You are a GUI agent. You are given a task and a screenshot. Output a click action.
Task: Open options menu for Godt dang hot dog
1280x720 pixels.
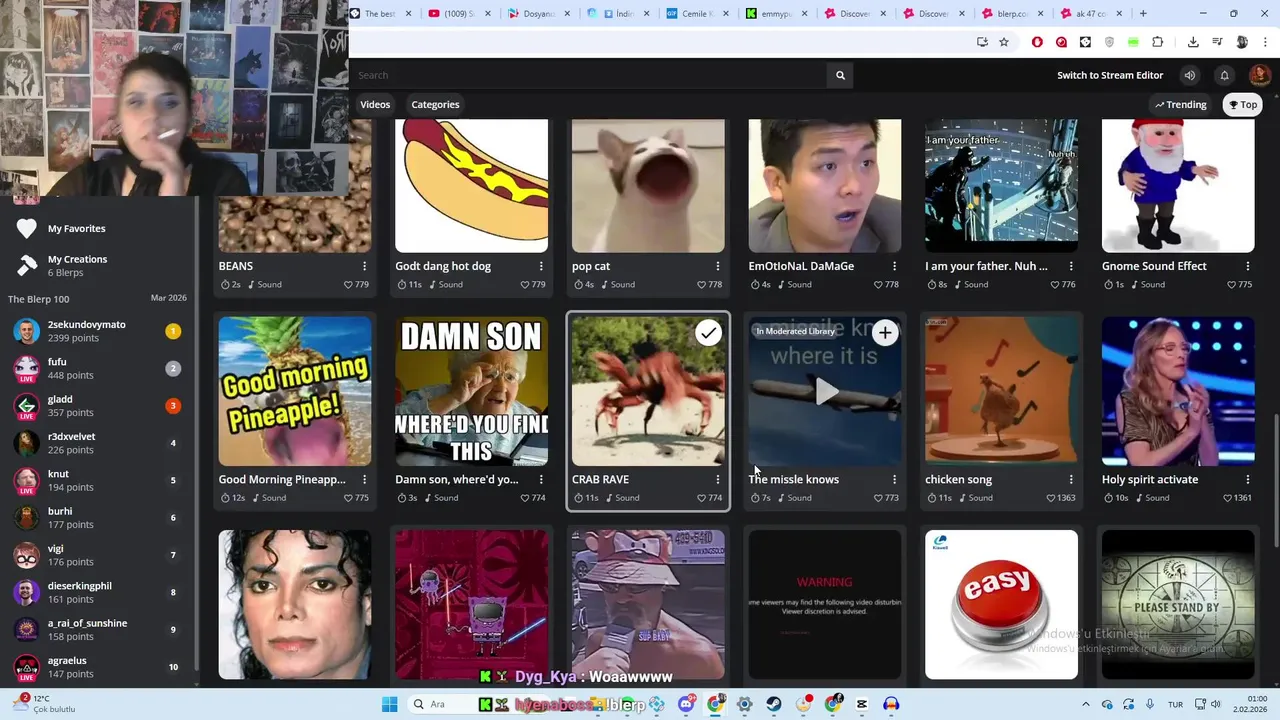point(541,266)
